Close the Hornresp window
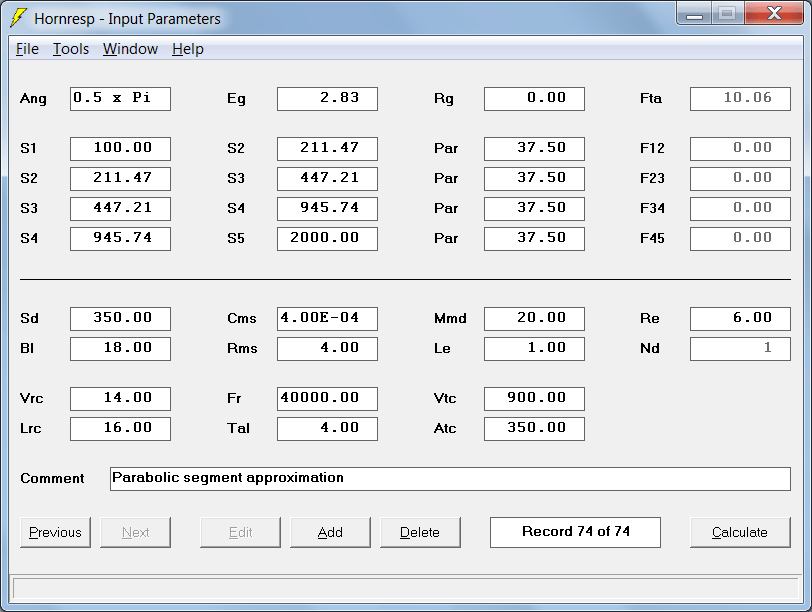This screenshot has height=612, width=812. pos(774,13)
